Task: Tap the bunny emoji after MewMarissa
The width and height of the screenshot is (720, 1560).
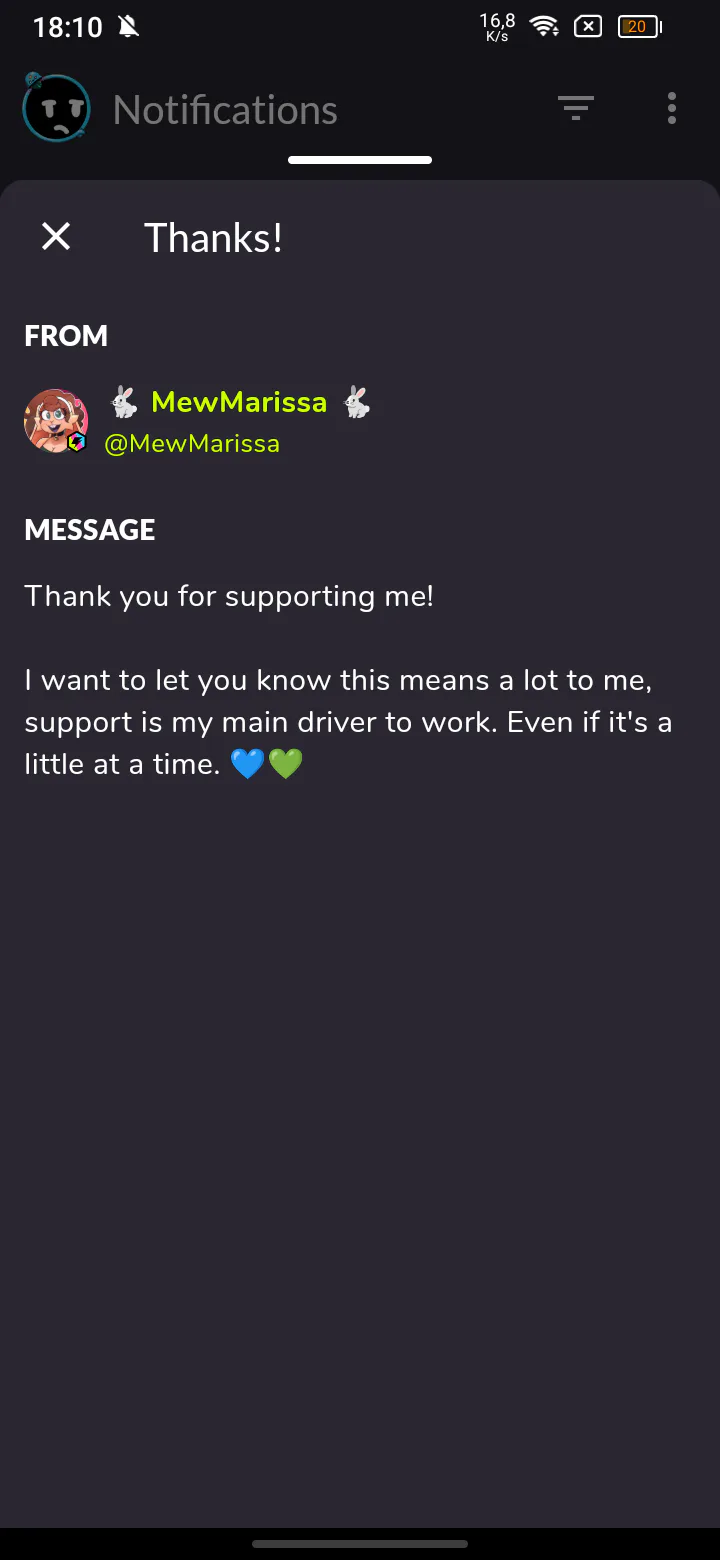Action: click(357, 402)
